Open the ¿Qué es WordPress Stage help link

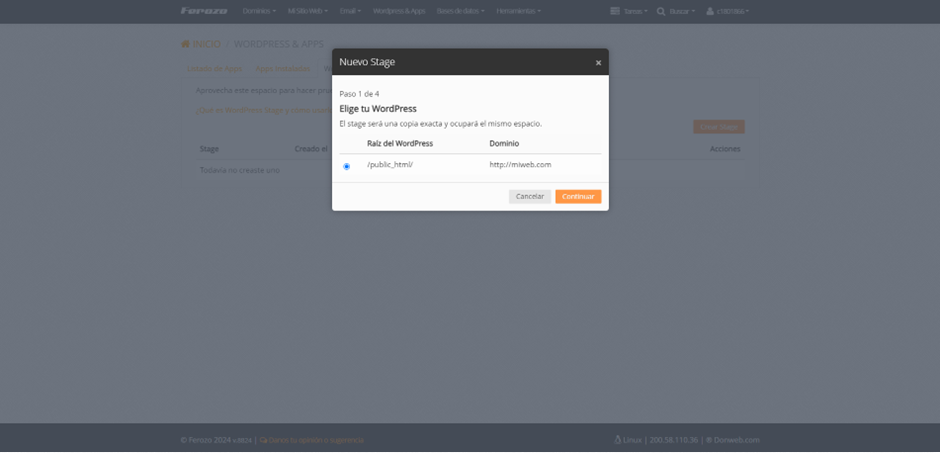264,110
